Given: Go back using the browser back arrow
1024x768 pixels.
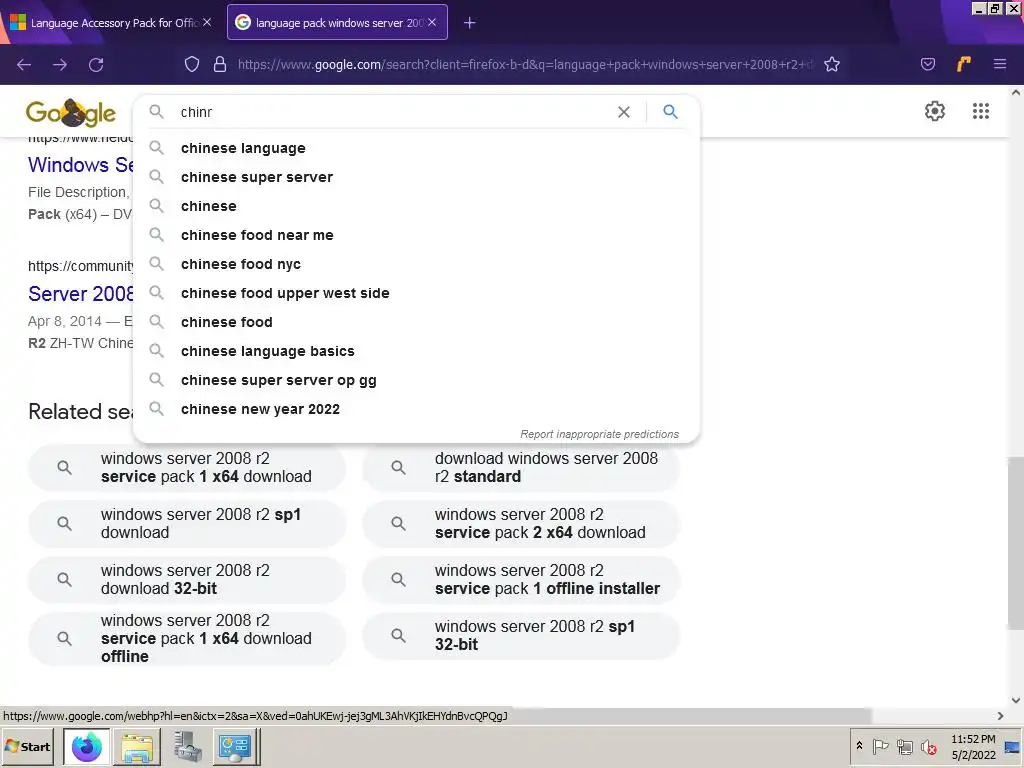Looking at the screenshot, I should pos(24,65).
